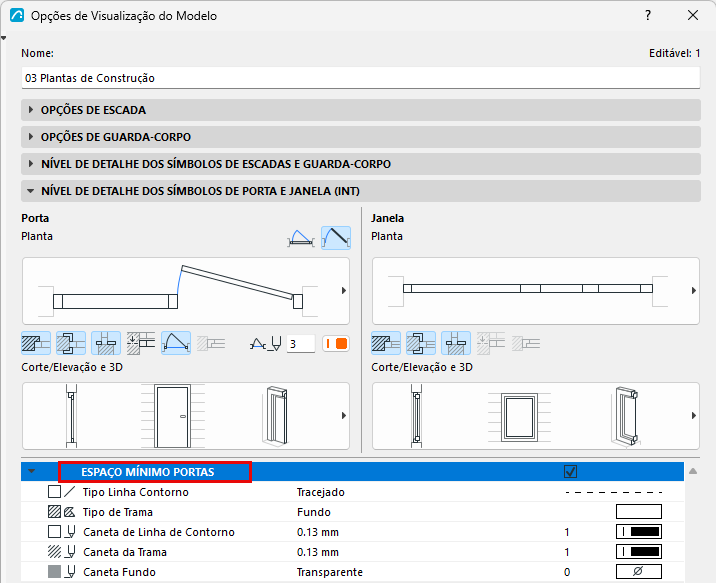The image size is (716, 583).
Task: Select the dashed line type preview
Action: coord(614,492)
